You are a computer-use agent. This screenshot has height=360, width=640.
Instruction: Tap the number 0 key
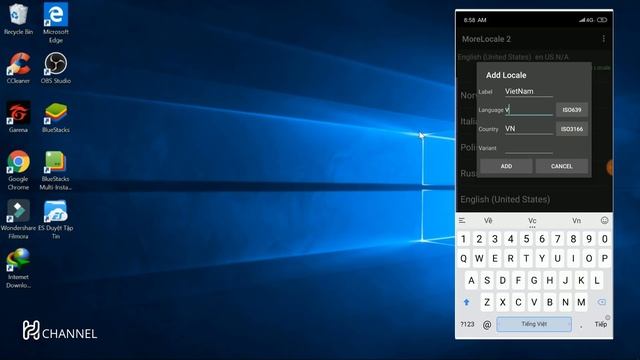[x=605, y=239]
